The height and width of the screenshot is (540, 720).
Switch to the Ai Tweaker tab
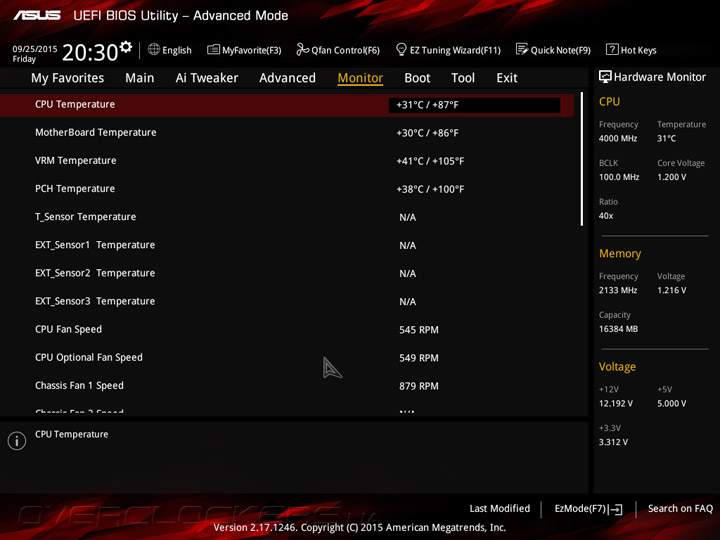pyautogui.click(x=207, y=78)
